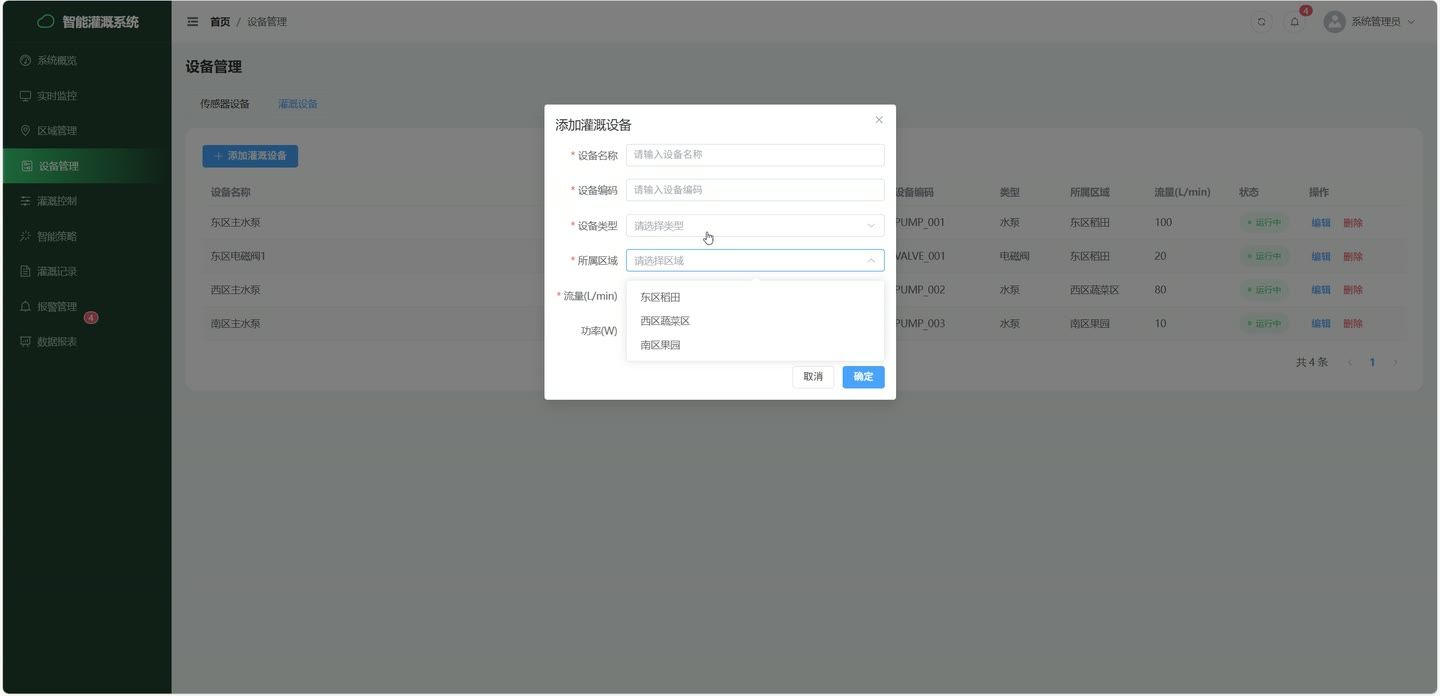Open the 设备类型 dropdown
The image size is (1440, 696).
click(x=755, y=226)
